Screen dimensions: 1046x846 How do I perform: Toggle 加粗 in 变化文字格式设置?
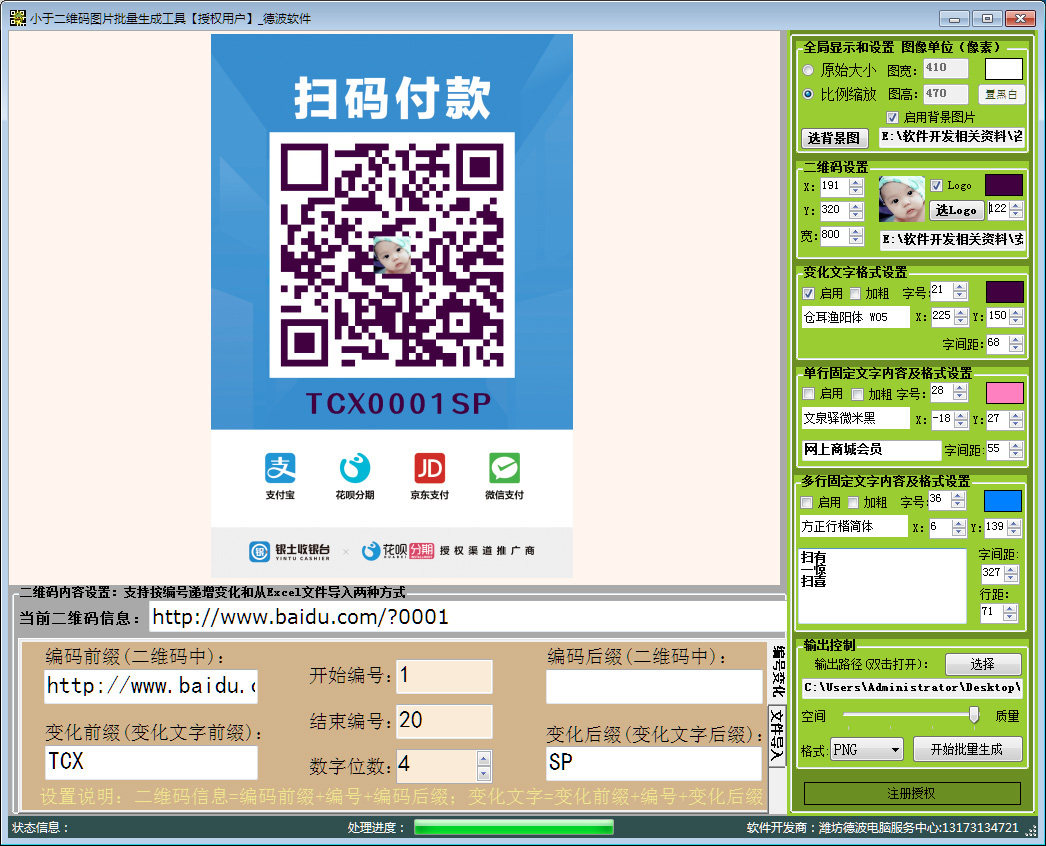click(x=855, y=294)
